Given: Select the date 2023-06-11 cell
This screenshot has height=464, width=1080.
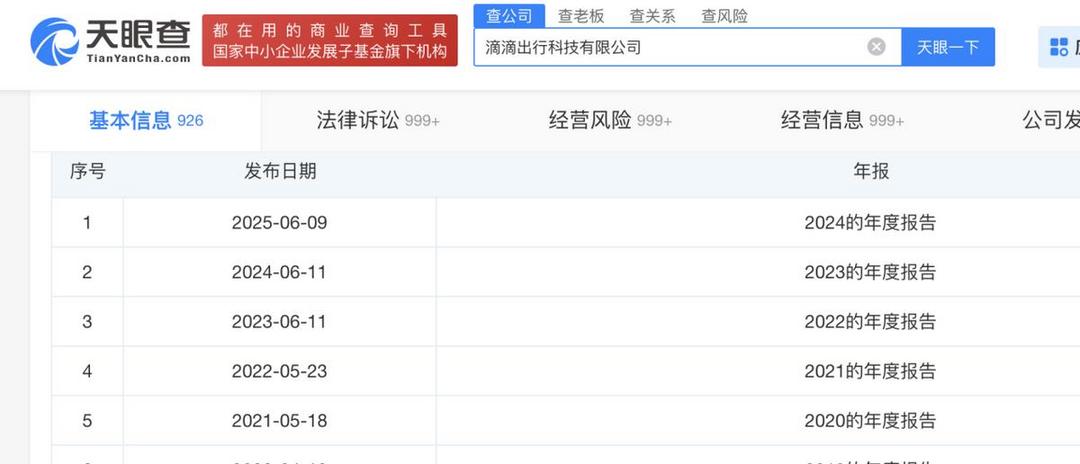Looking at the screenshot, I should 279,321.
